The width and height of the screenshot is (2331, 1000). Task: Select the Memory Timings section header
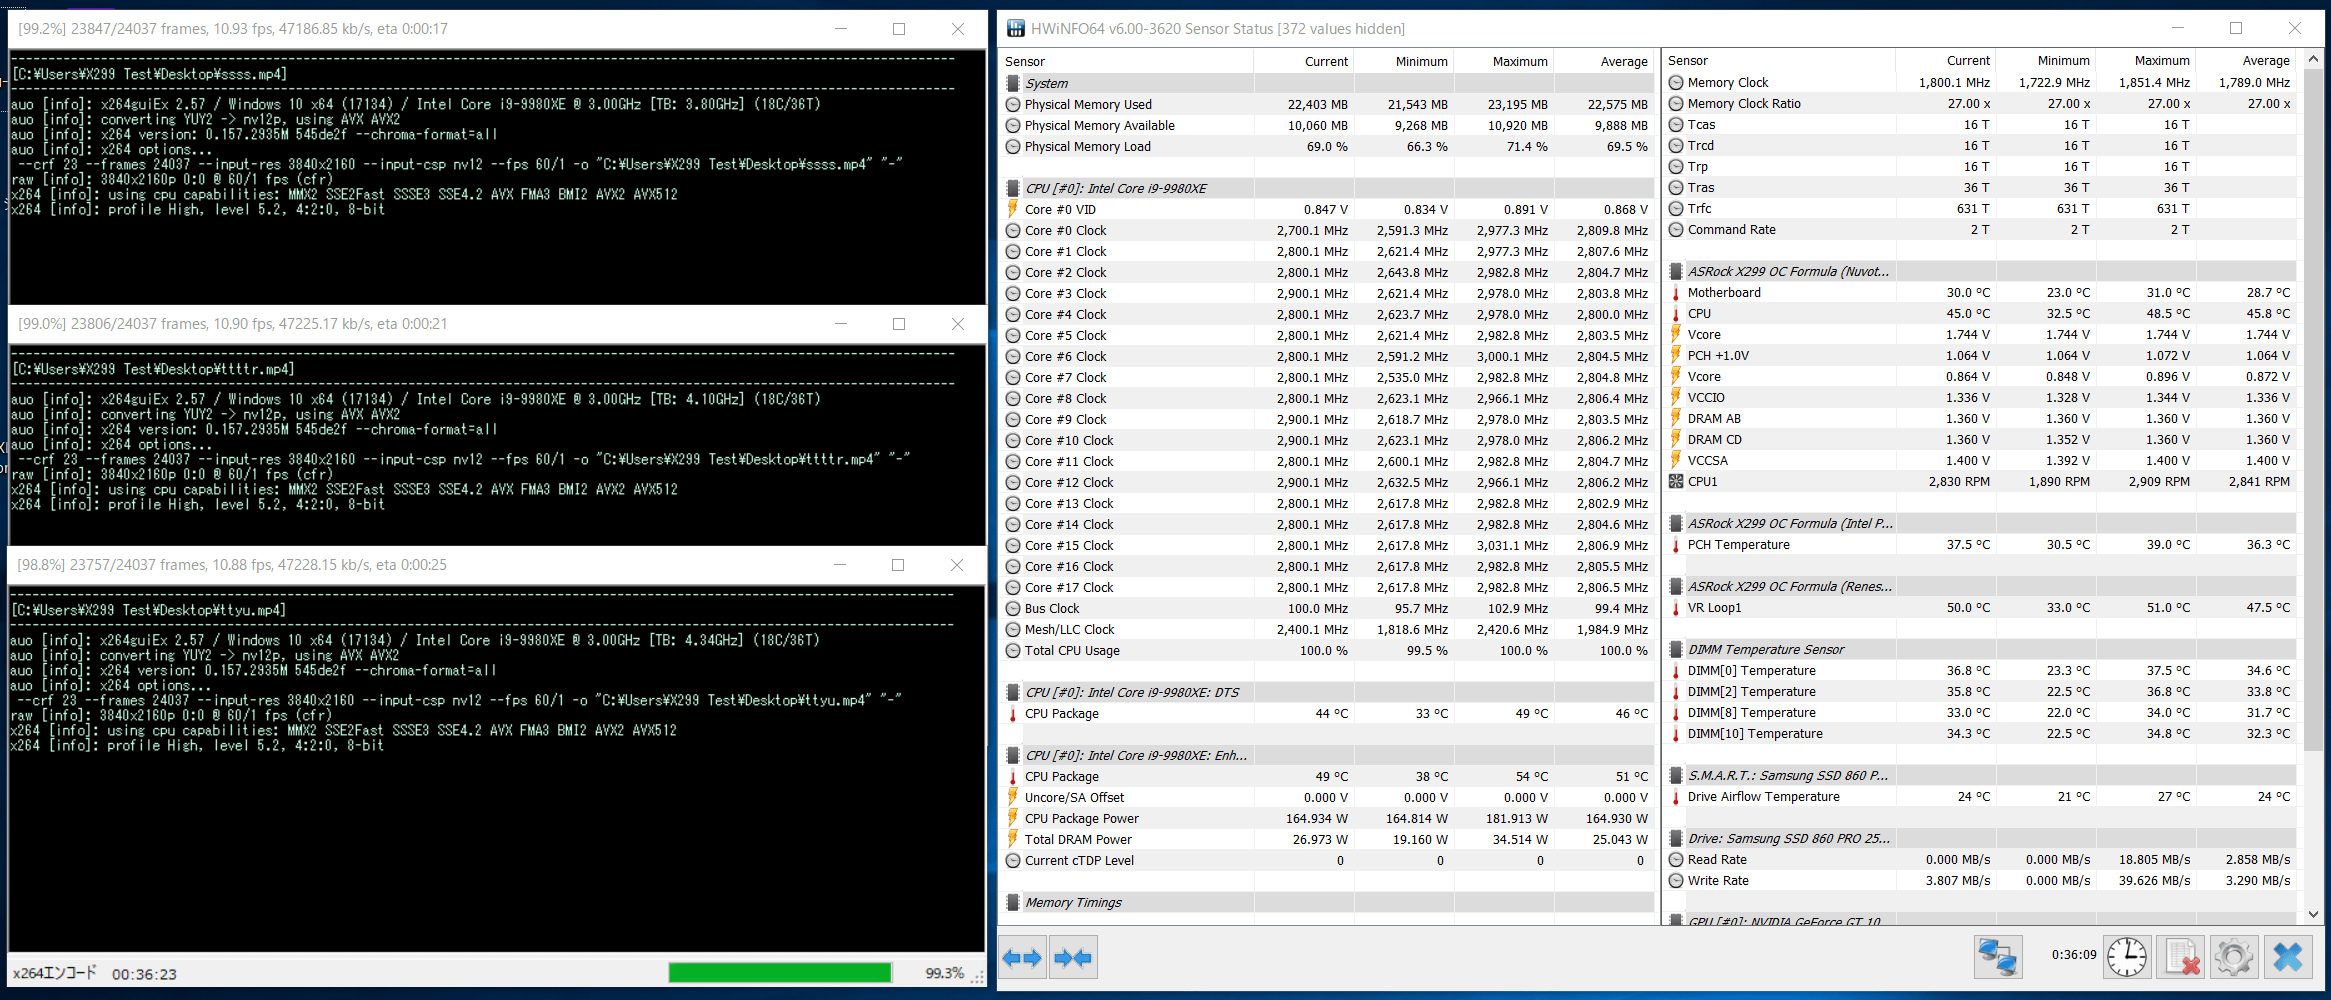coord(1327,902)
